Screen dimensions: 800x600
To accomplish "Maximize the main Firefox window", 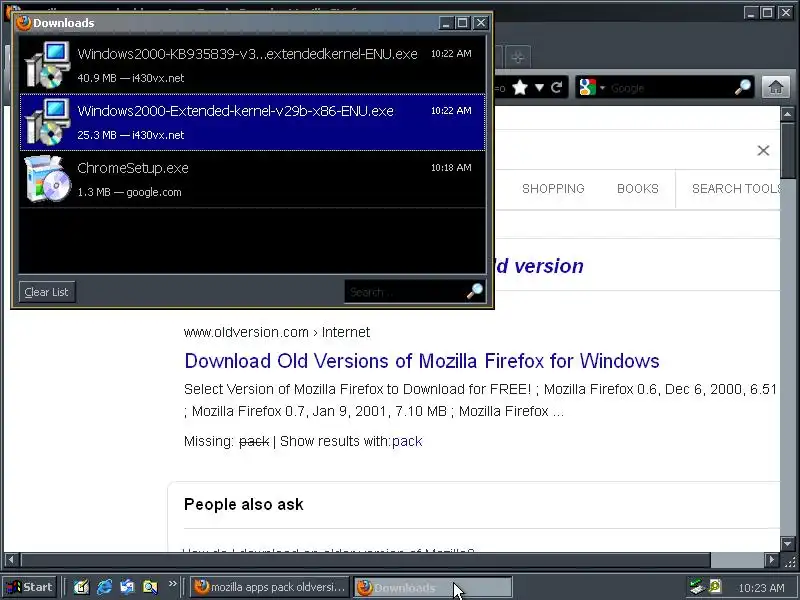I will tap(767, 13).
